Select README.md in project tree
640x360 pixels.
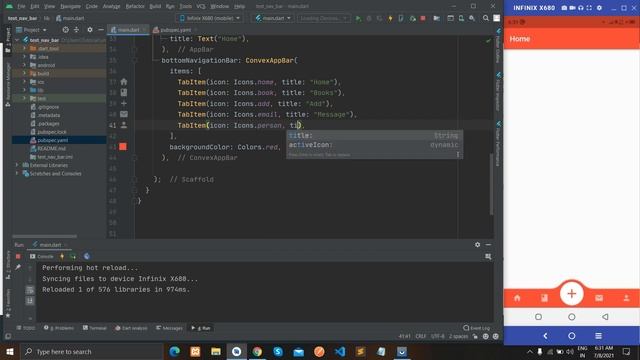click(x=51, y=149)
